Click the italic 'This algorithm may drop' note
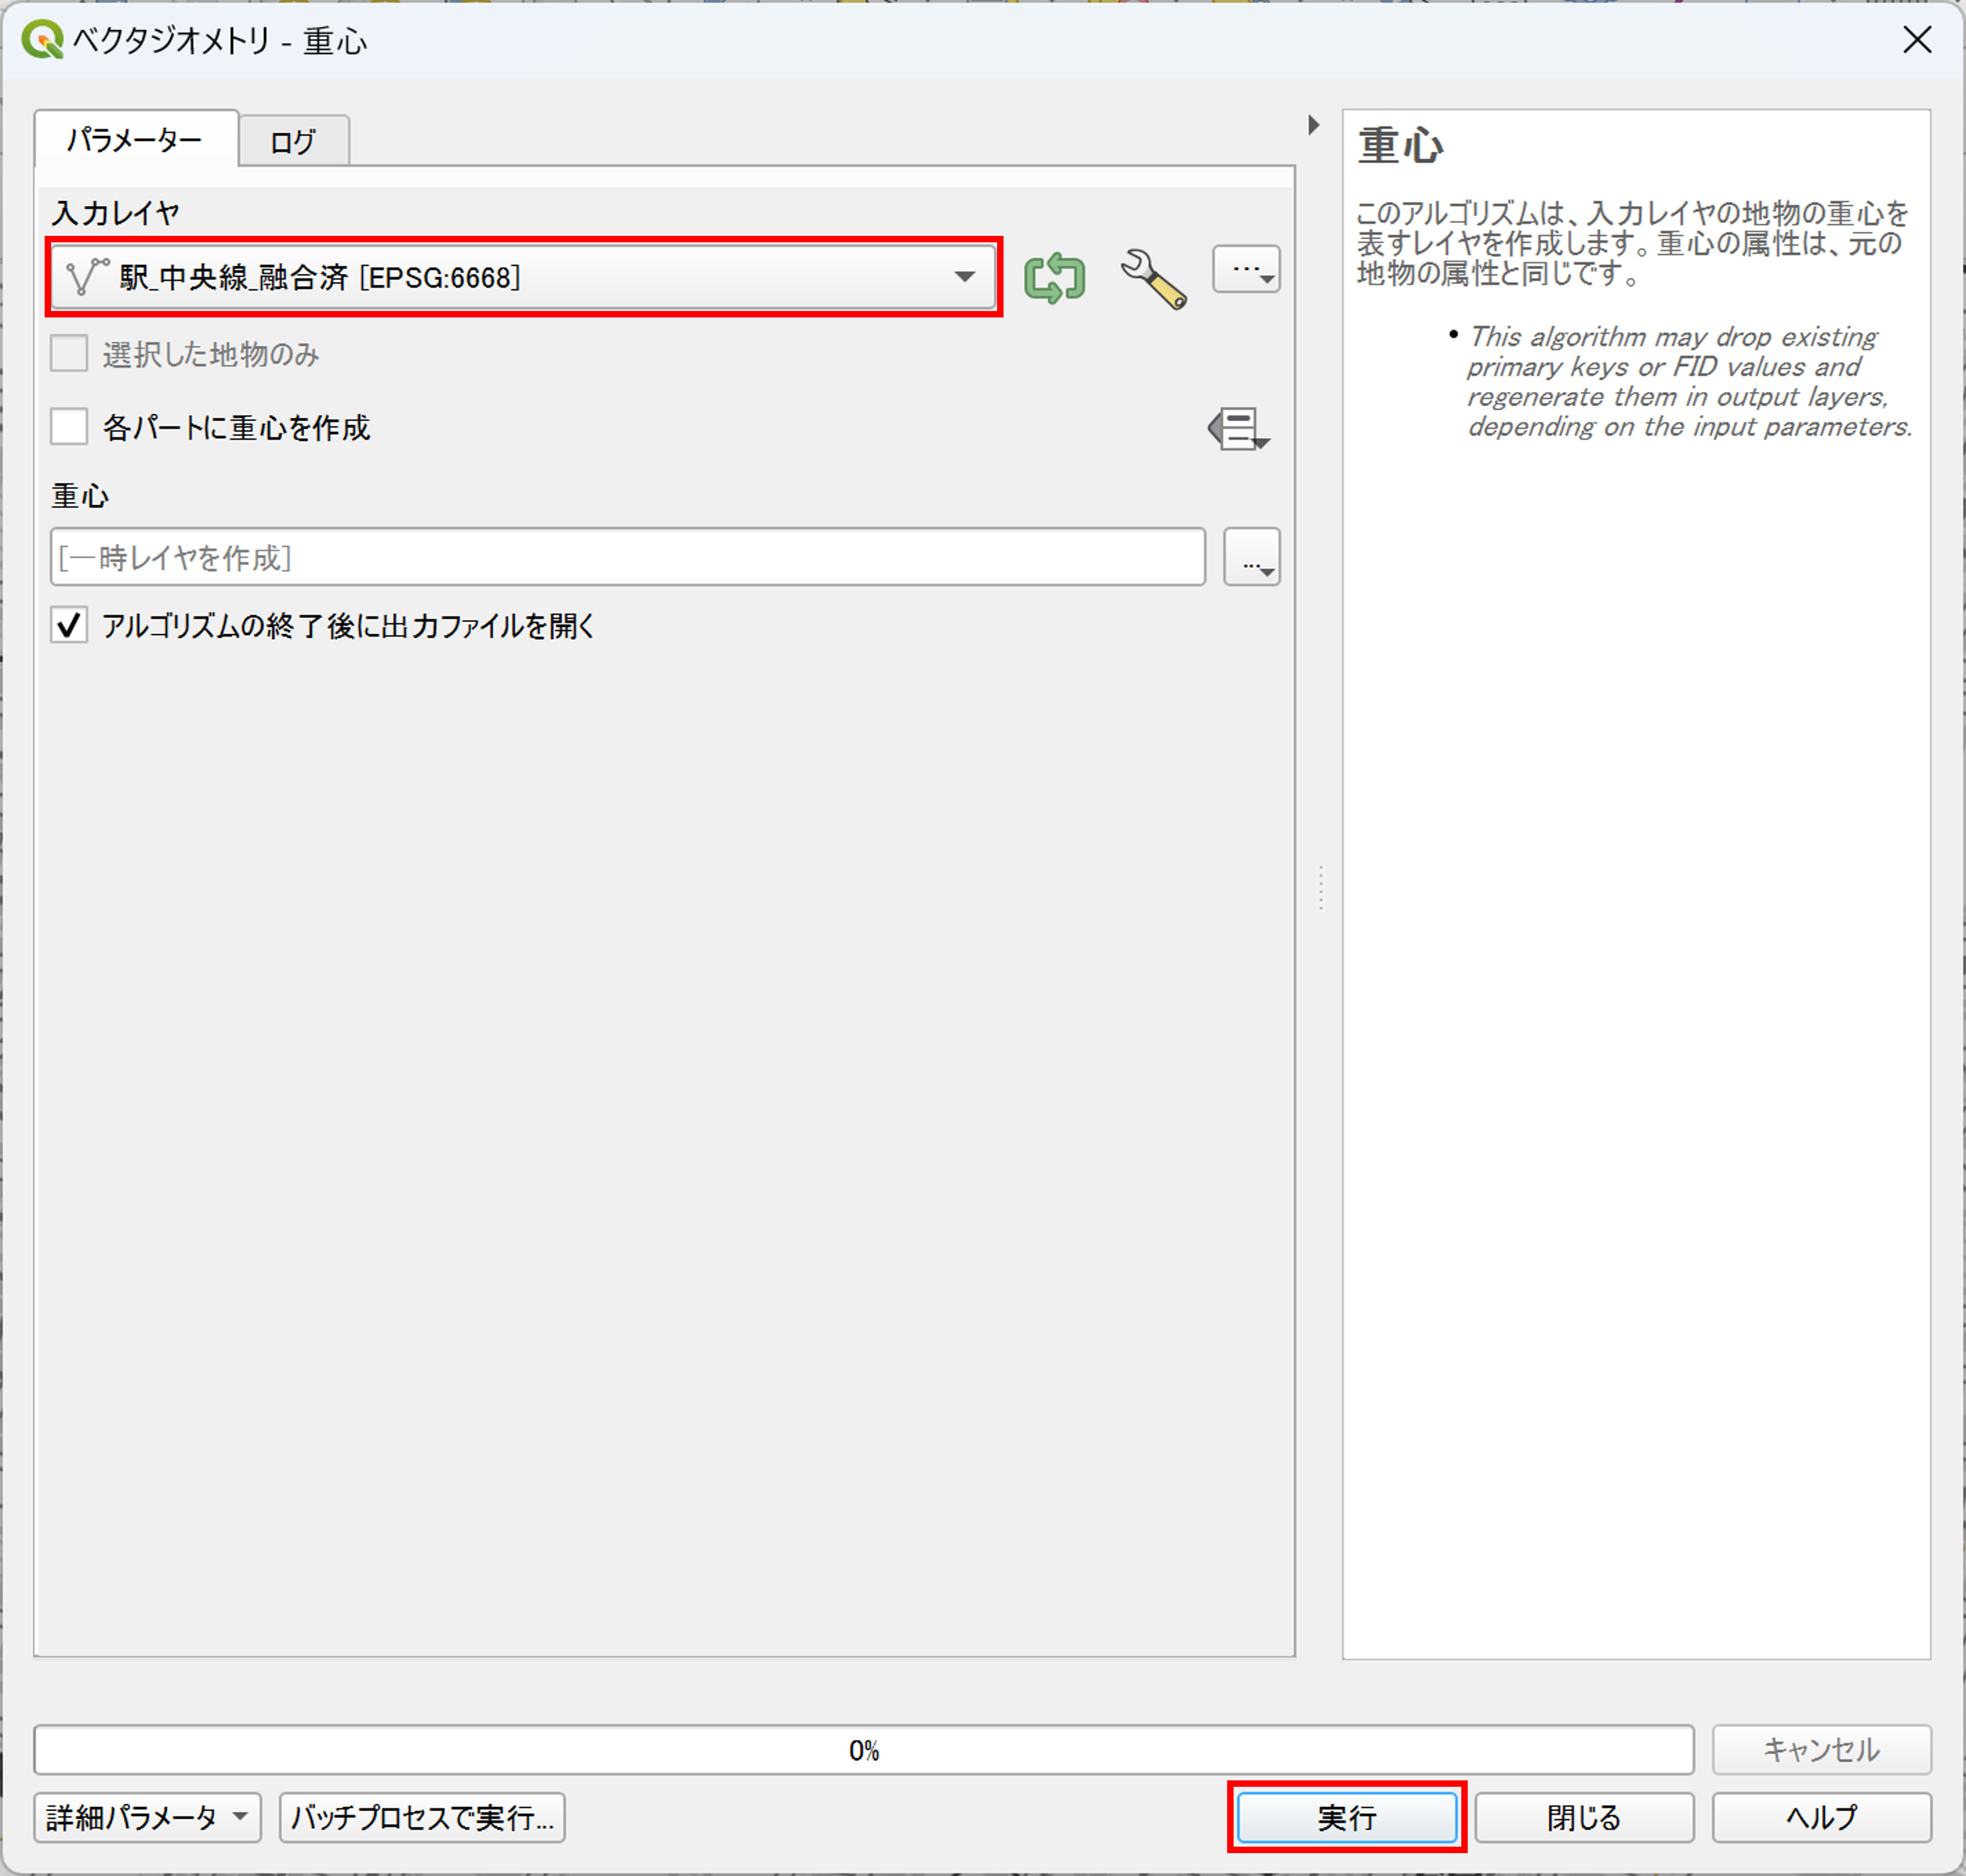The image size is (1966, 1876). (1689, 382)
